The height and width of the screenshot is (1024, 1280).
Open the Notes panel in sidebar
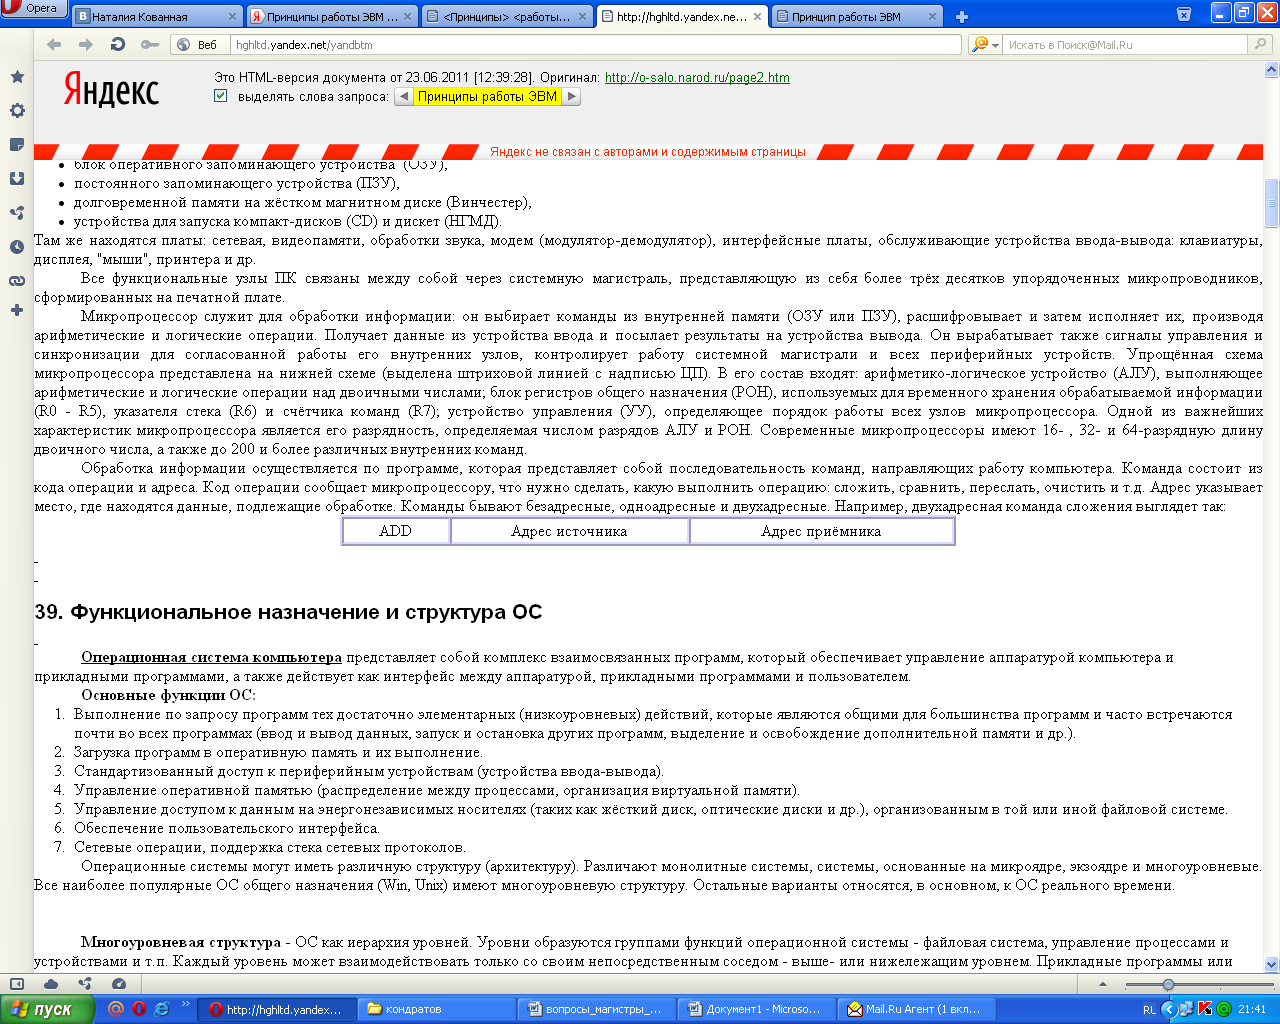point(17,145)
